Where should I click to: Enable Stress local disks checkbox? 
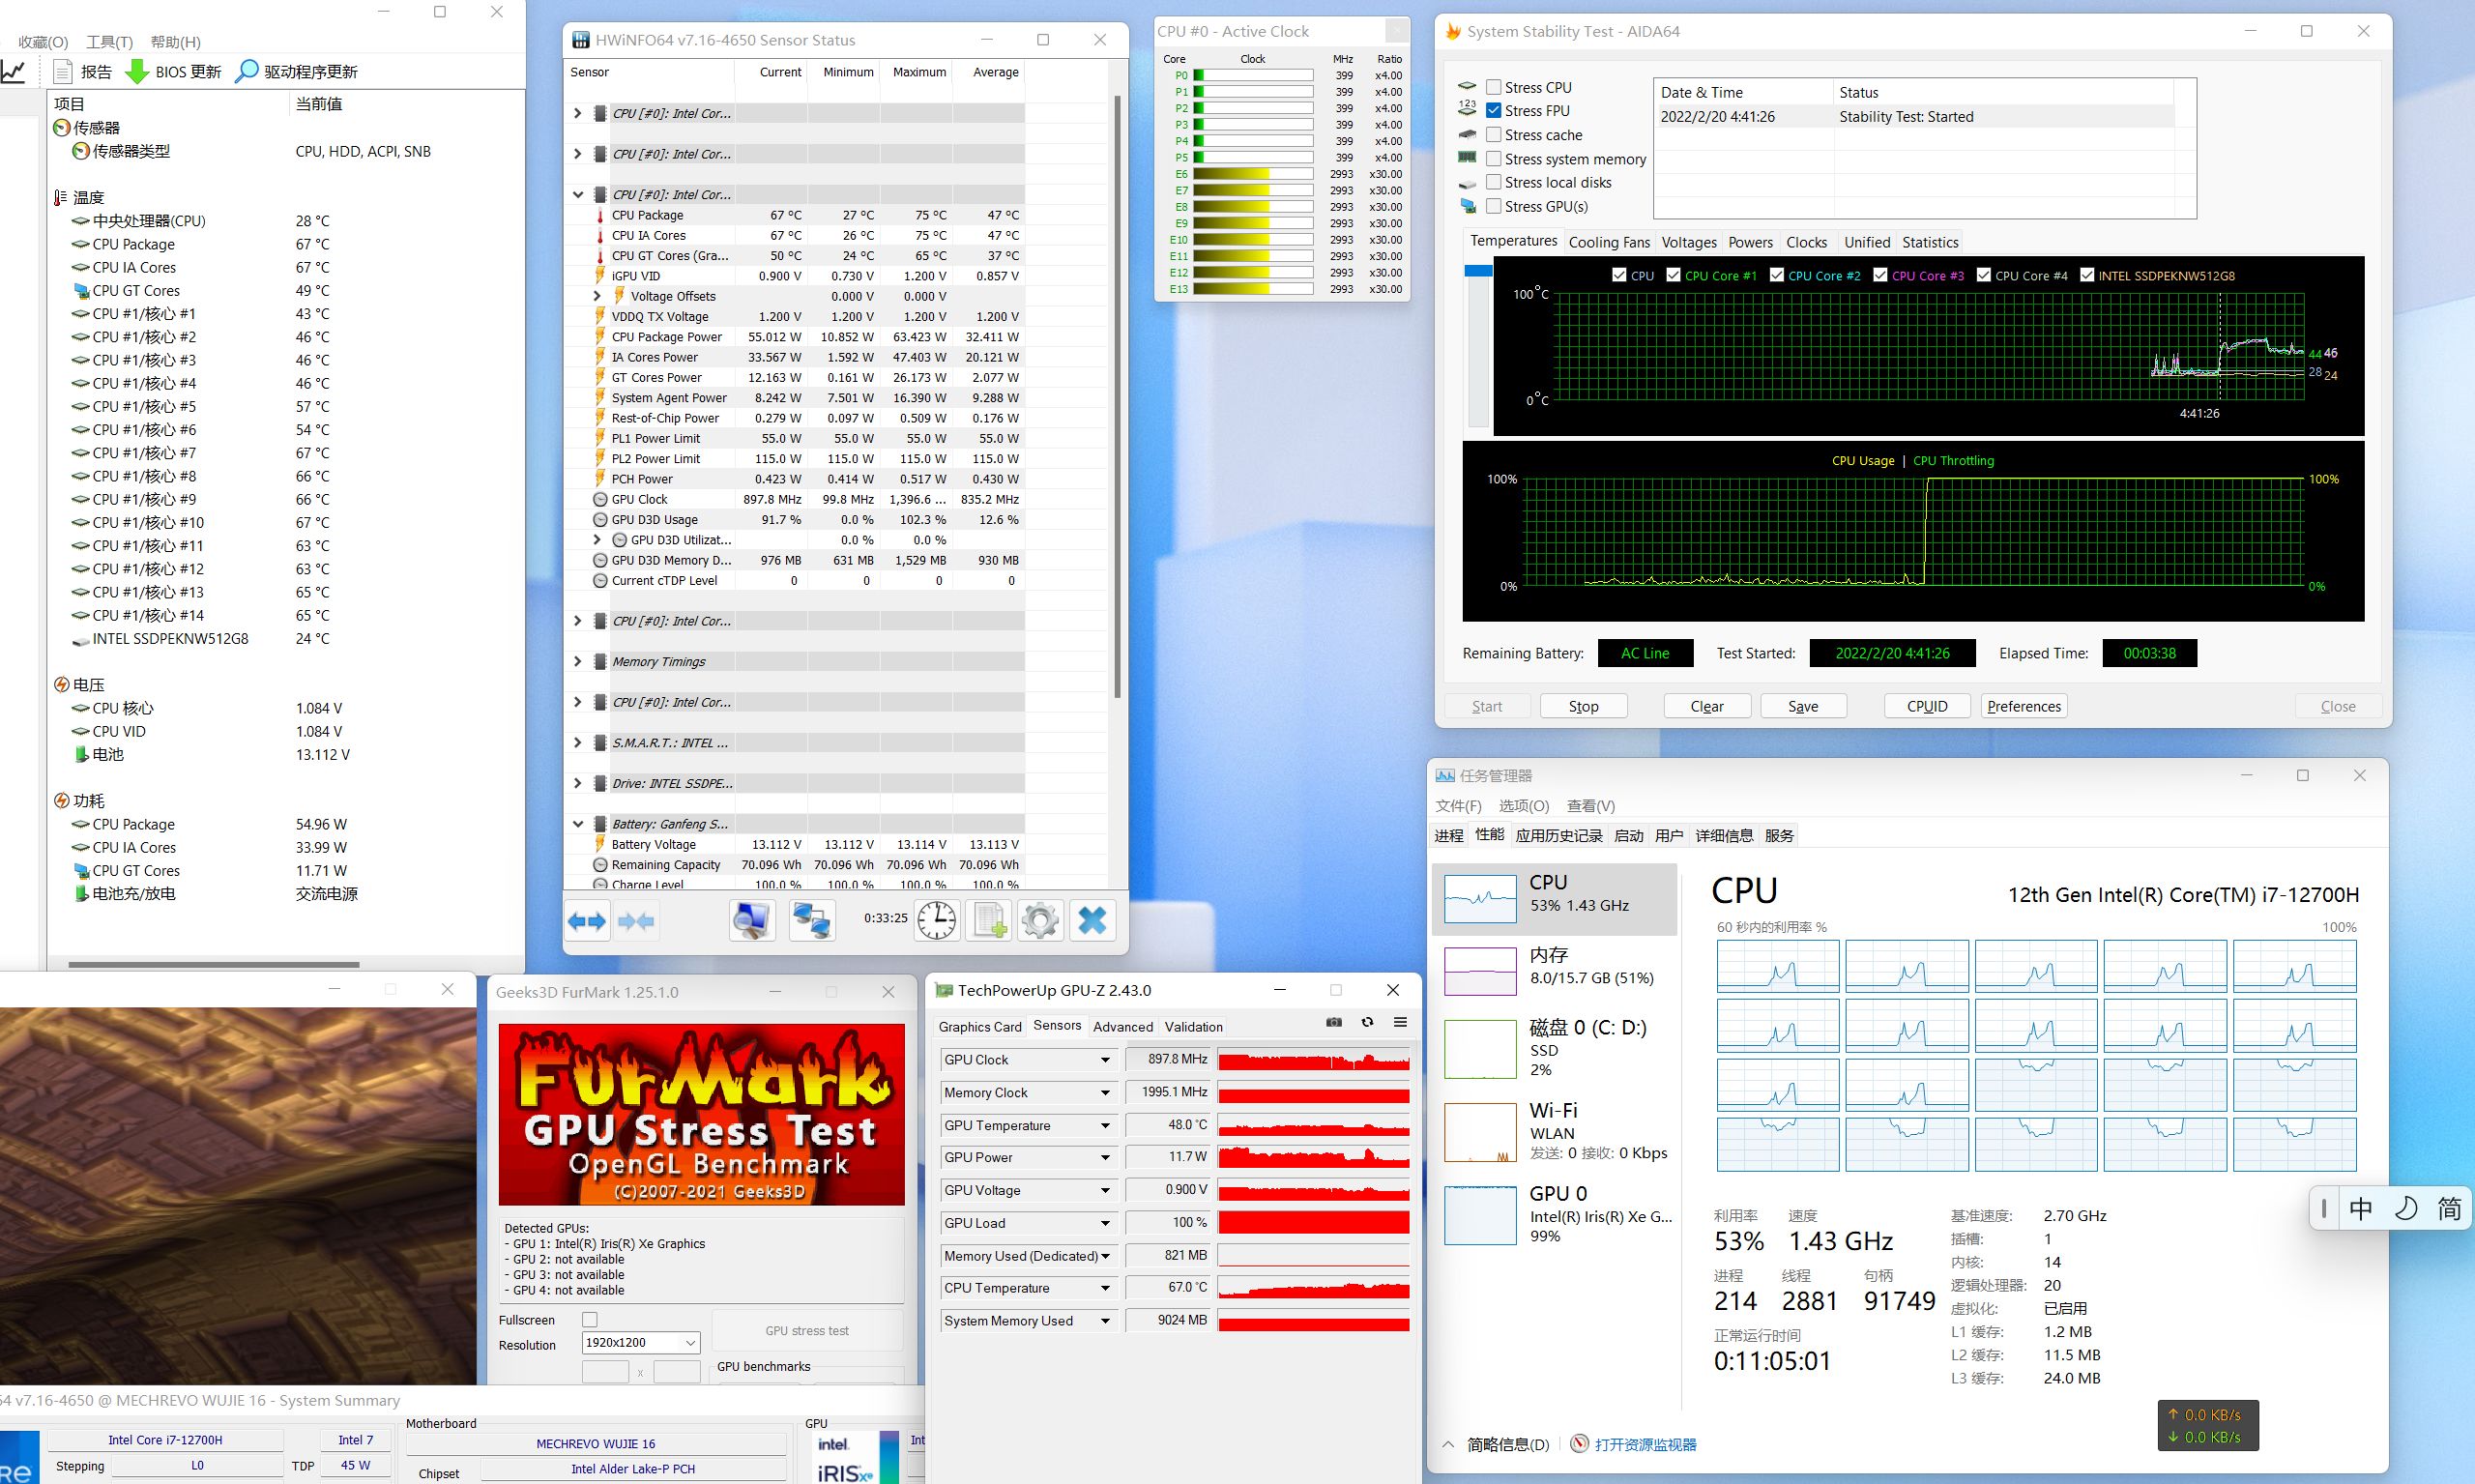[1493, 182]
